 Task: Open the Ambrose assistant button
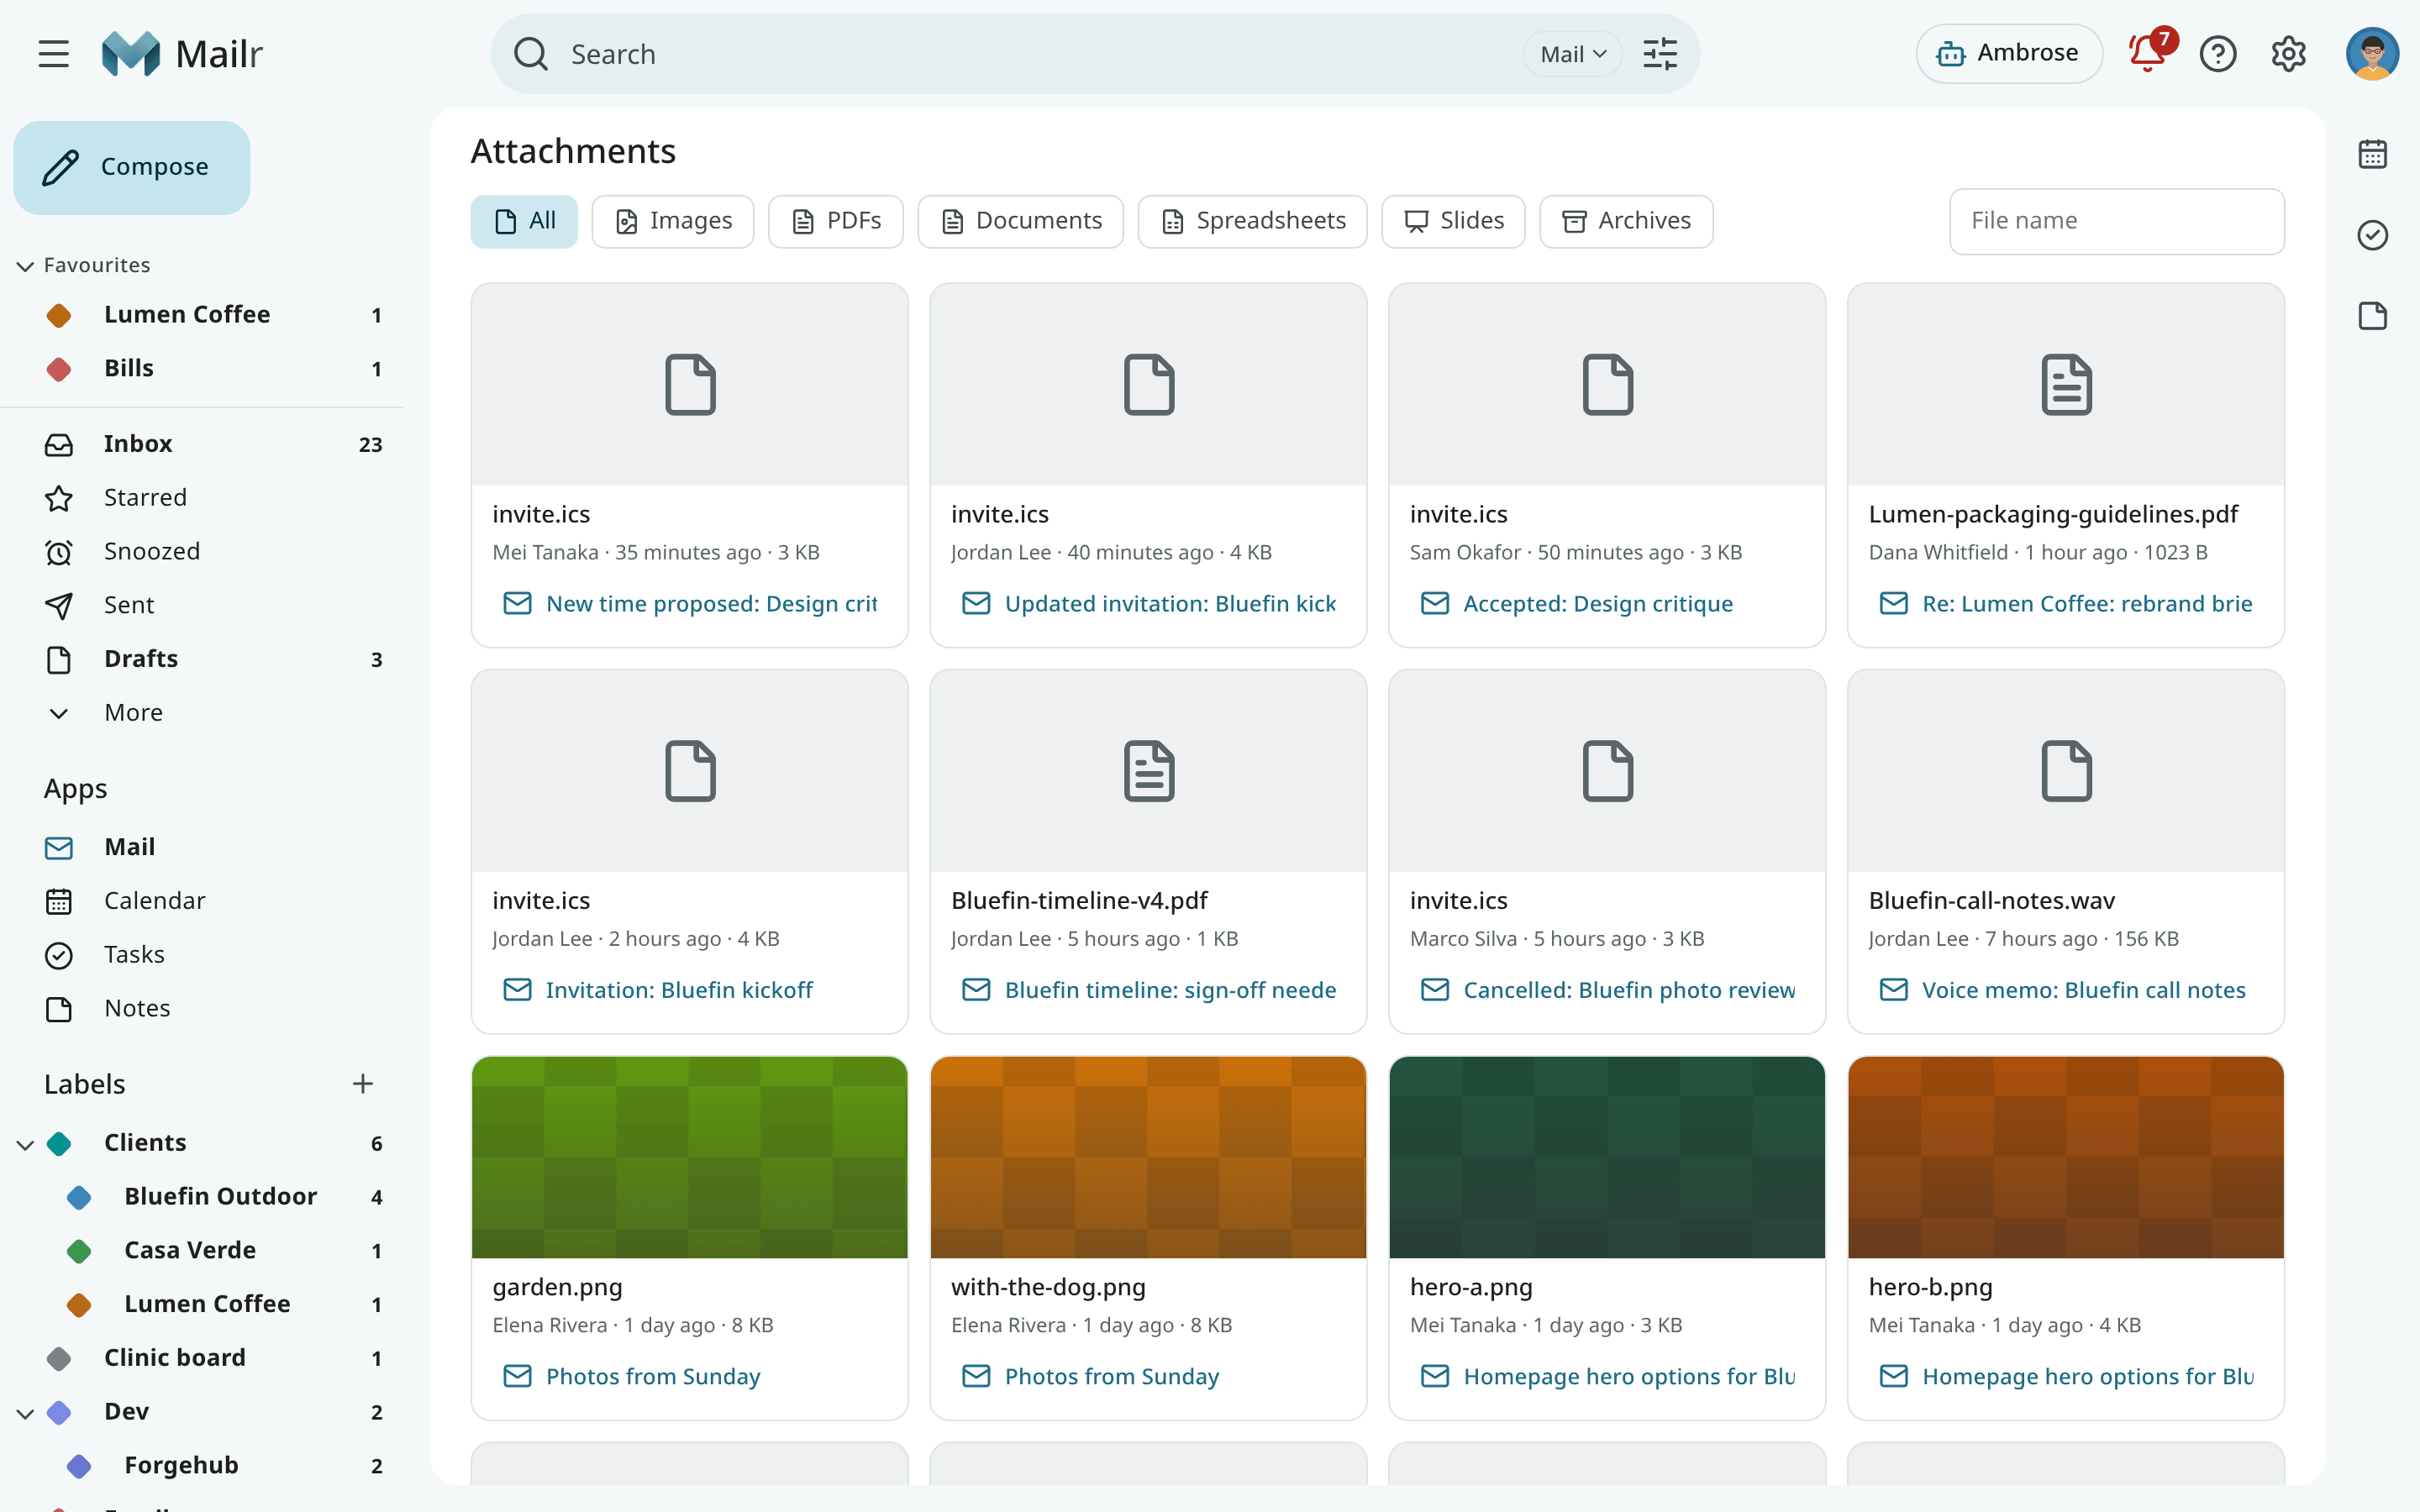pyautogui.click(x=2008, y=54)
